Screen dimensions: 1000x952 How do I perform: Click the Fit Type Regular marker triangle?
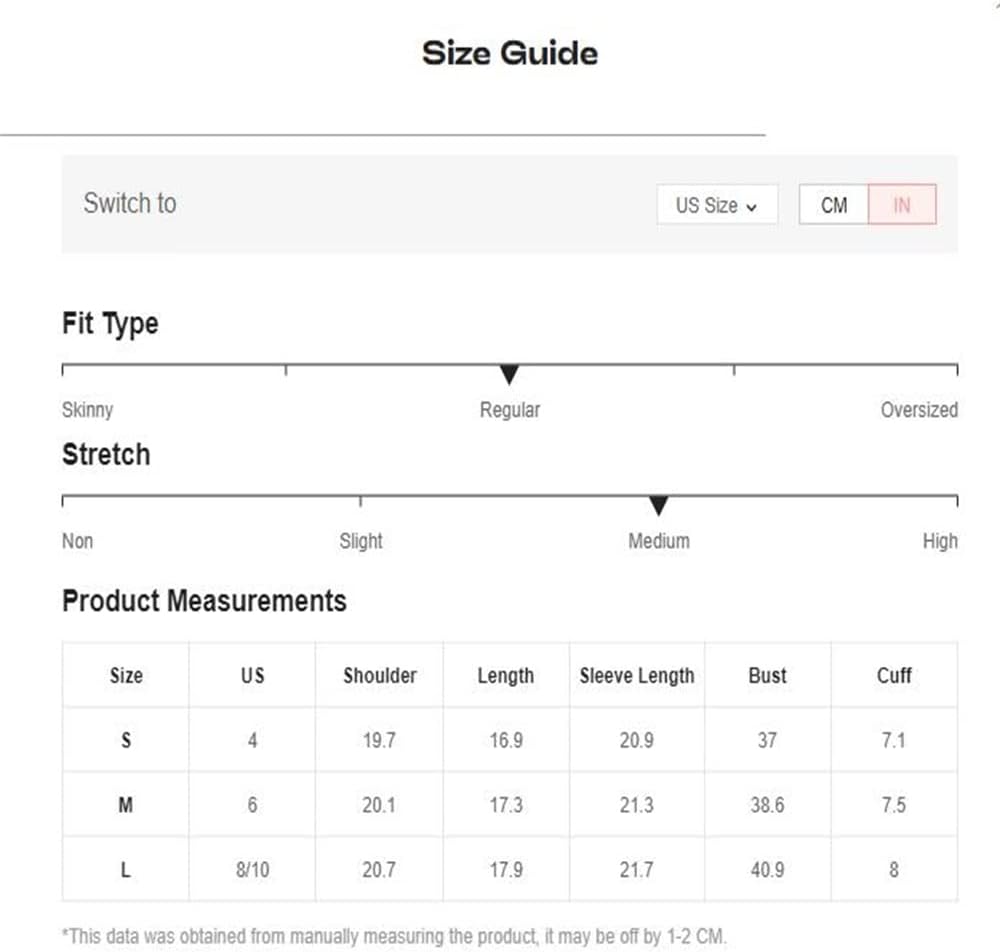509,374
